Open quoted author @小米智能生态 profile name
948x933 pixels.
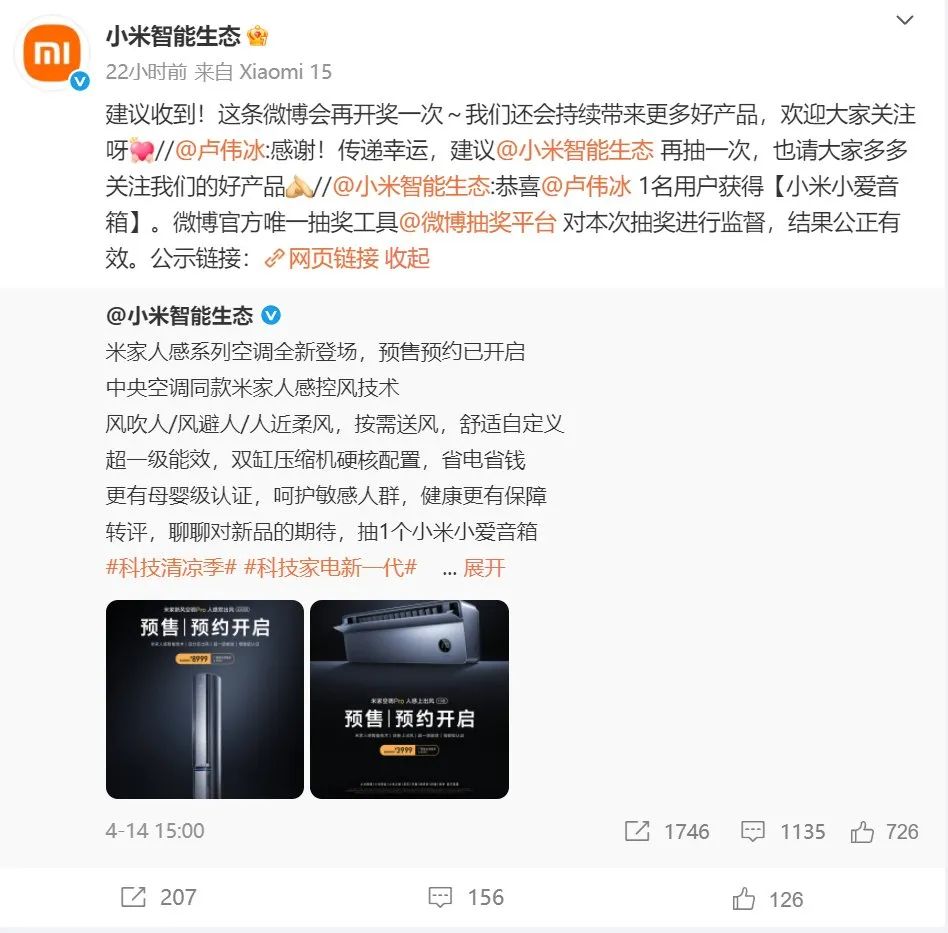coord(180,316)
